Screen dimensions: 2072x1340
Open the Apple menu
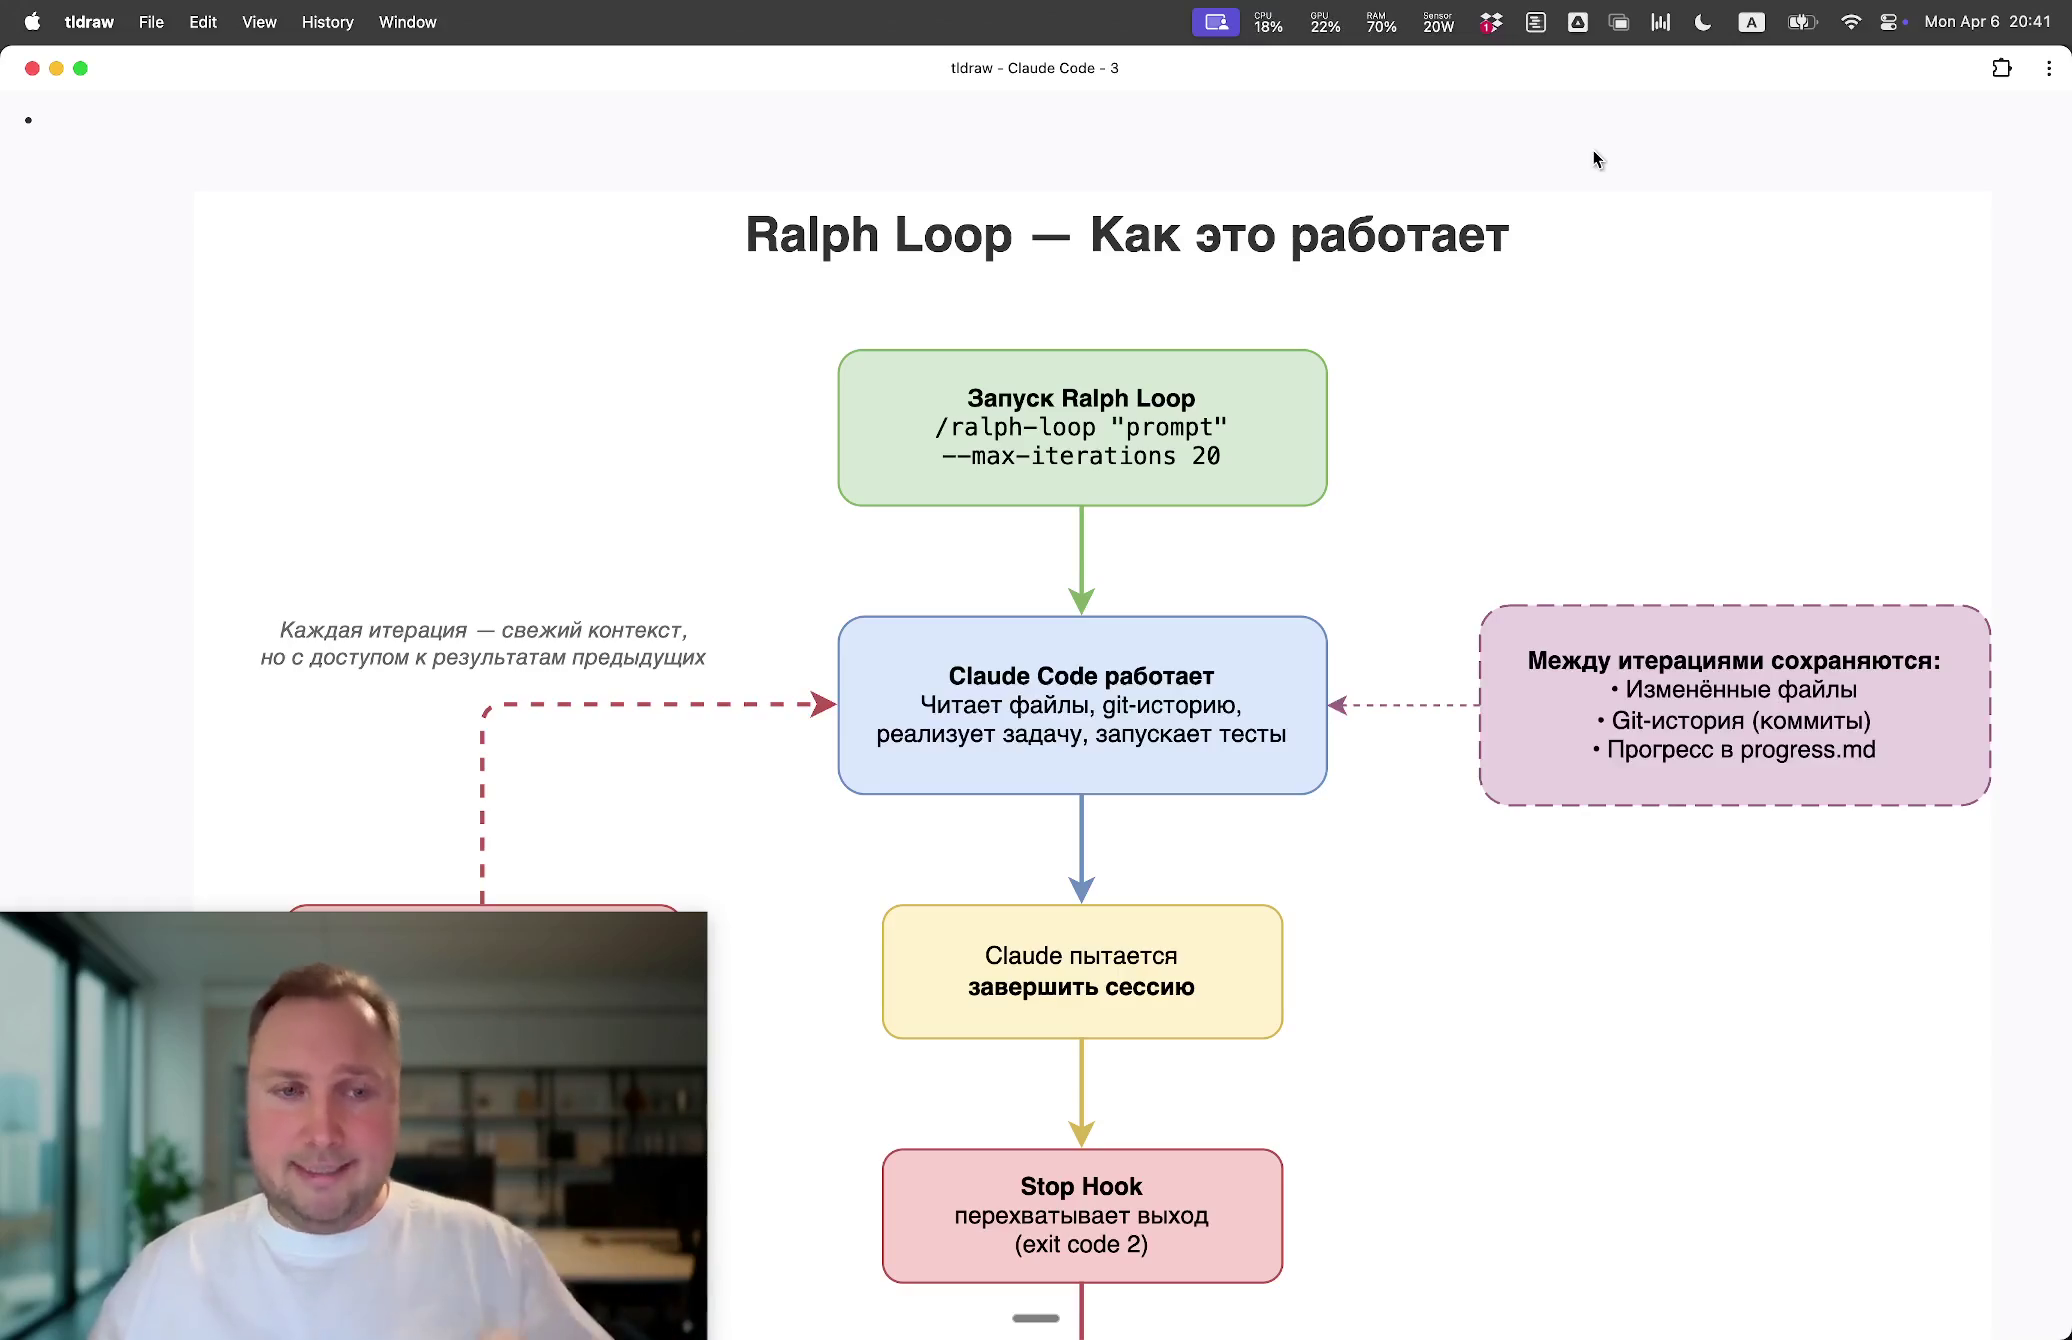pos(32,22)
